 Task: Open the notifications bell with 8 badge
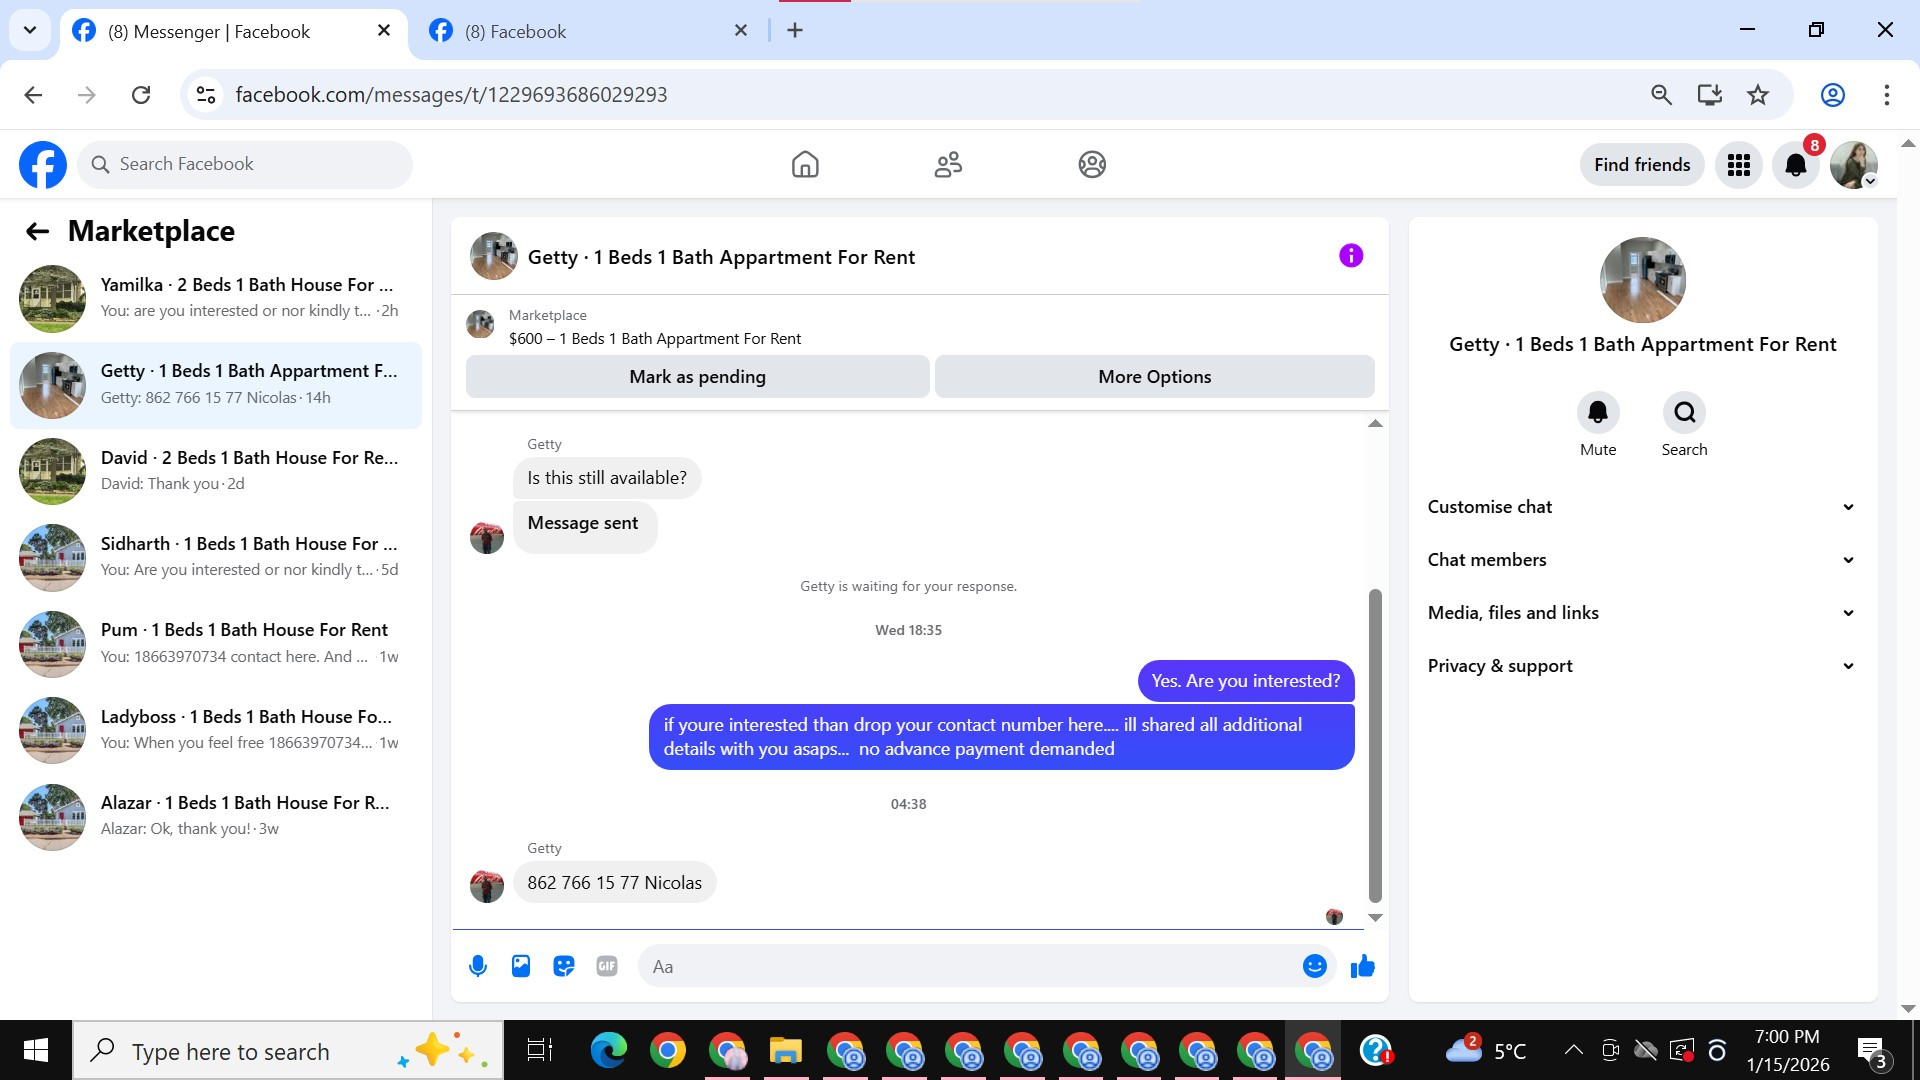[1796, 165]
